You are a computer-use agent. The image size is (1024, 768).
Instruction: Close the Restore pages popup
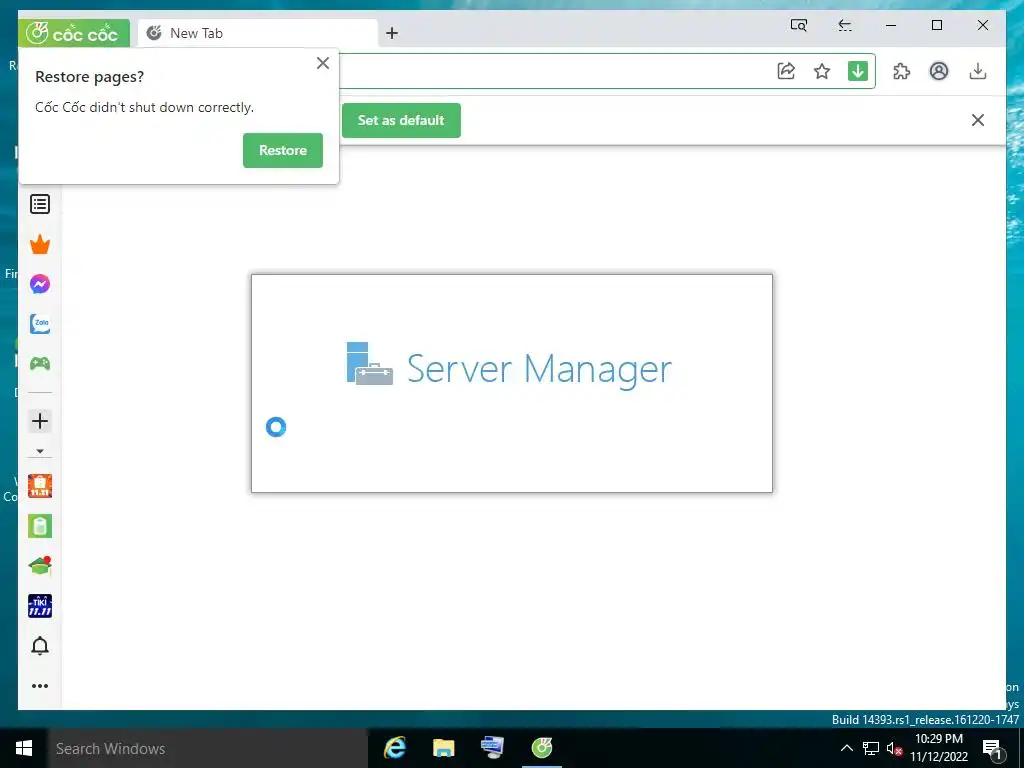pos(323,63)
